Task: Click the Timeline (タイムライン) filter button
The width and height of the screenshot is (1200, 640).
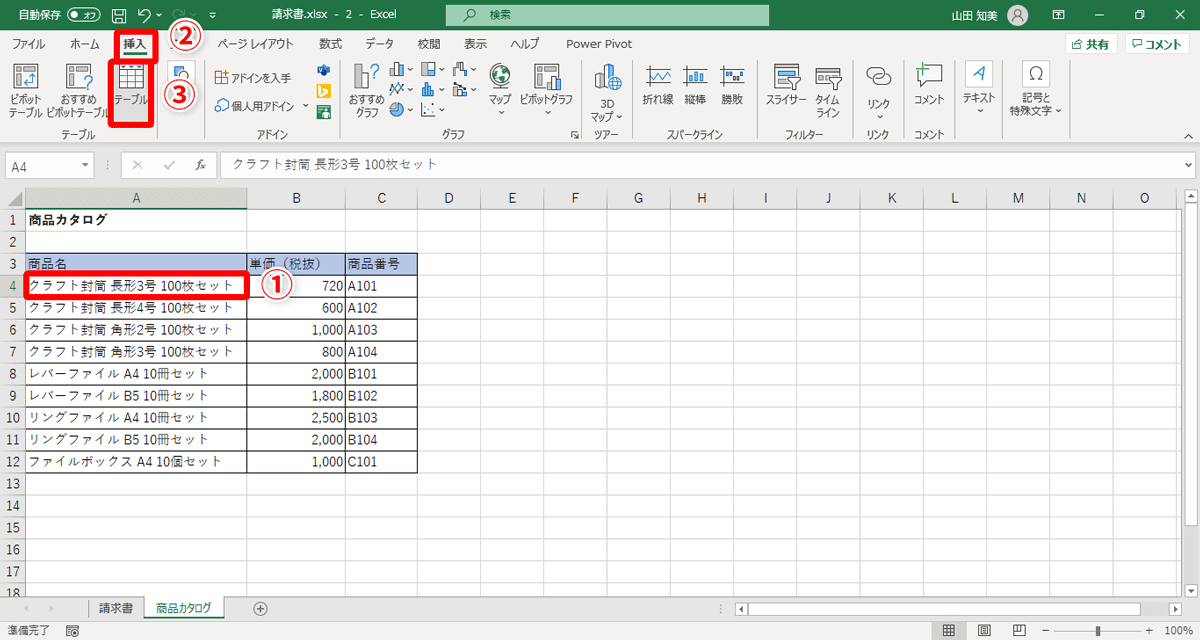Action: [827, 91]
